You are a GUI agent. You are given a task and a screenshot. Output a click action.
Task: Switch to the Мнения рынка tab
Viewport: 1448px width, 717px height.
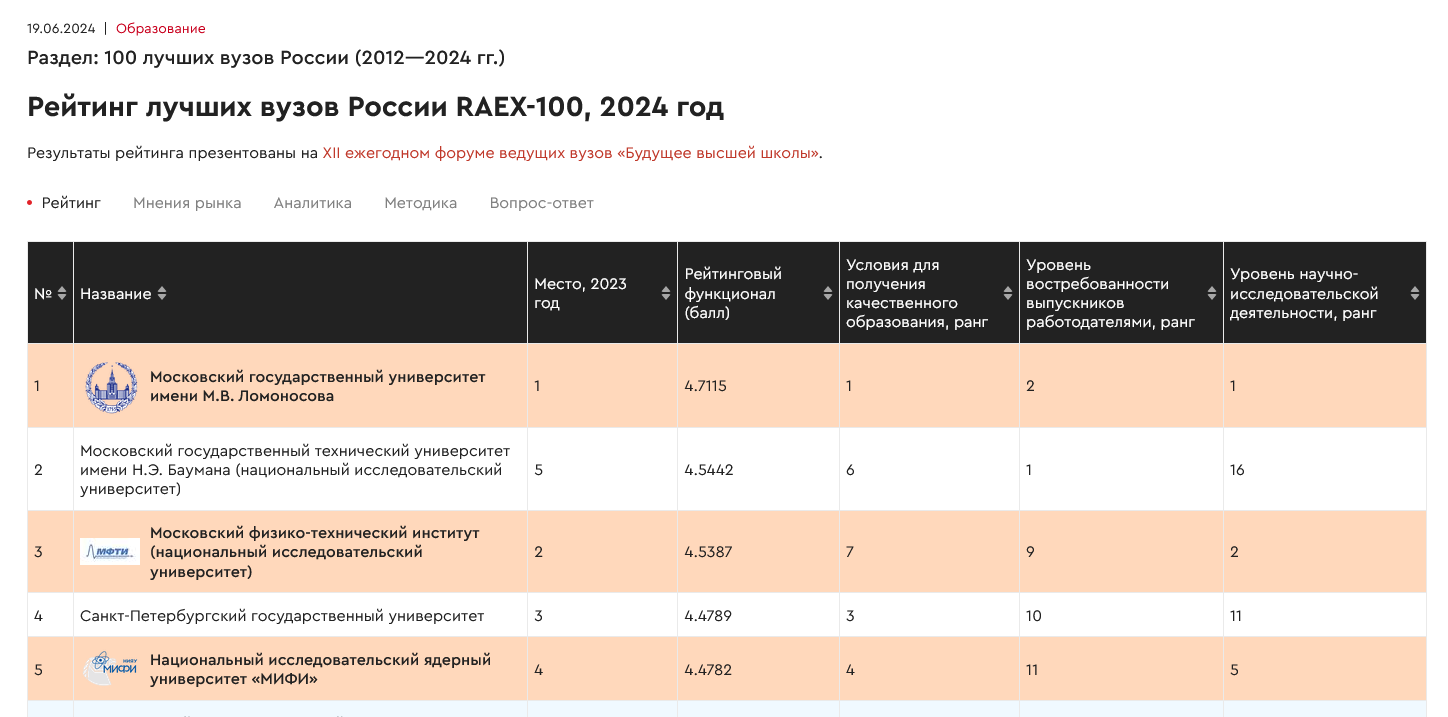187,203
